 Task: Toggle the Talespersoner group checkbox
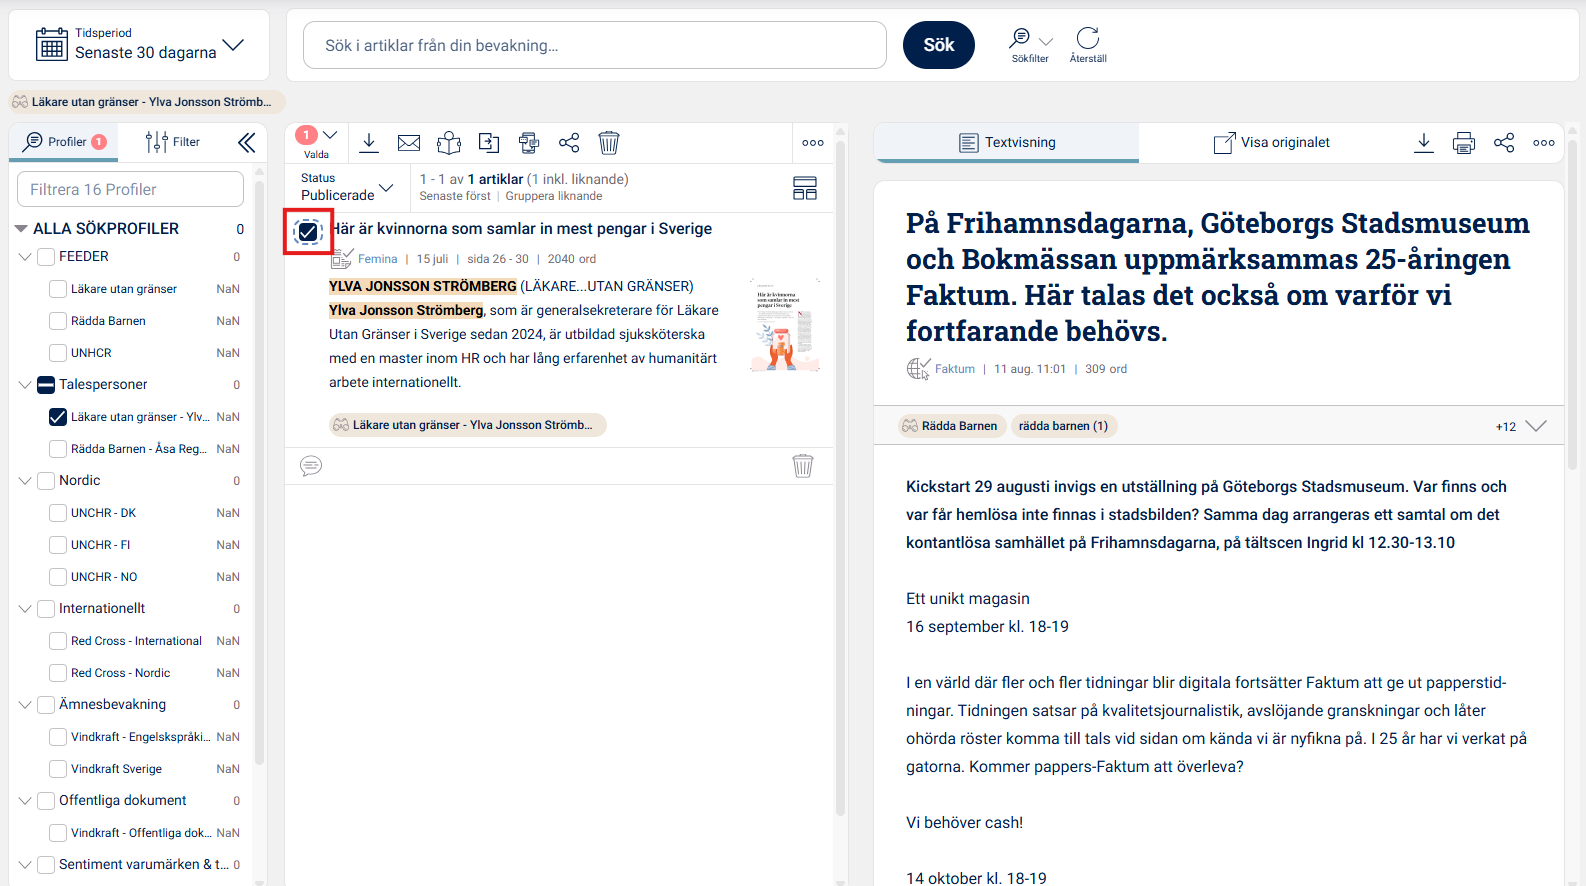46,385
